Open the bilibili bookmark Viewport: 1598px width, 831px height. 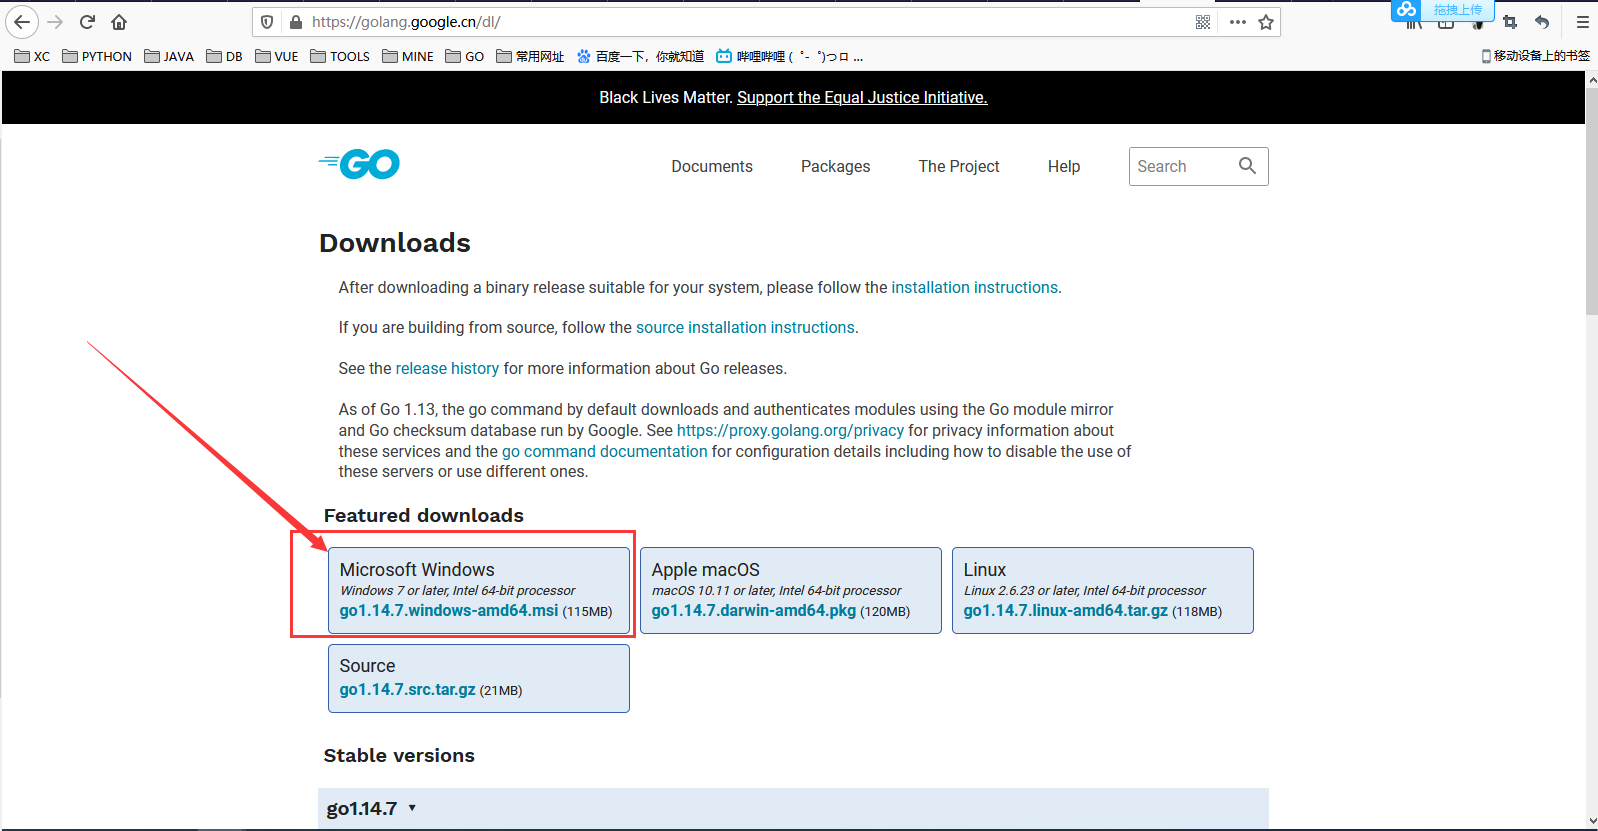tap(790, 56)
